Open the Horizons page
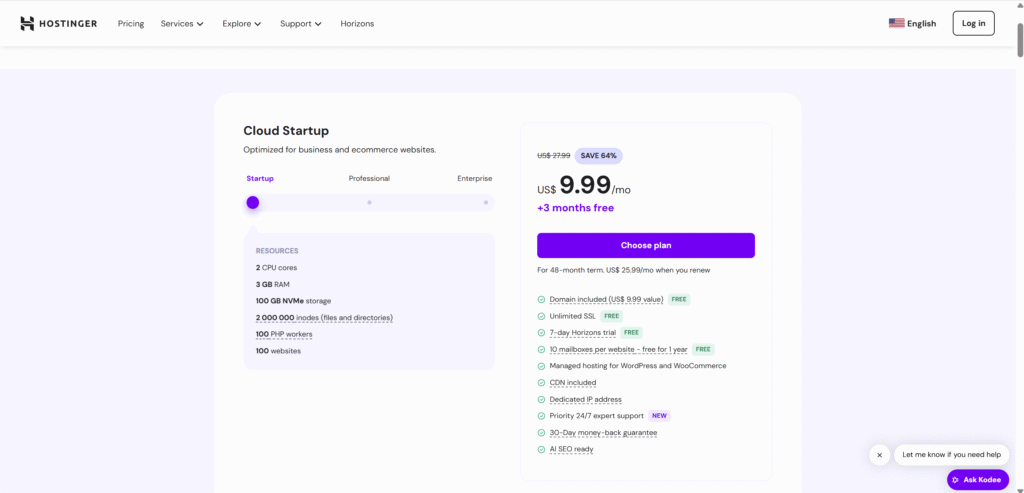The width and height of the screenshot is (1024, 493). 357,24
